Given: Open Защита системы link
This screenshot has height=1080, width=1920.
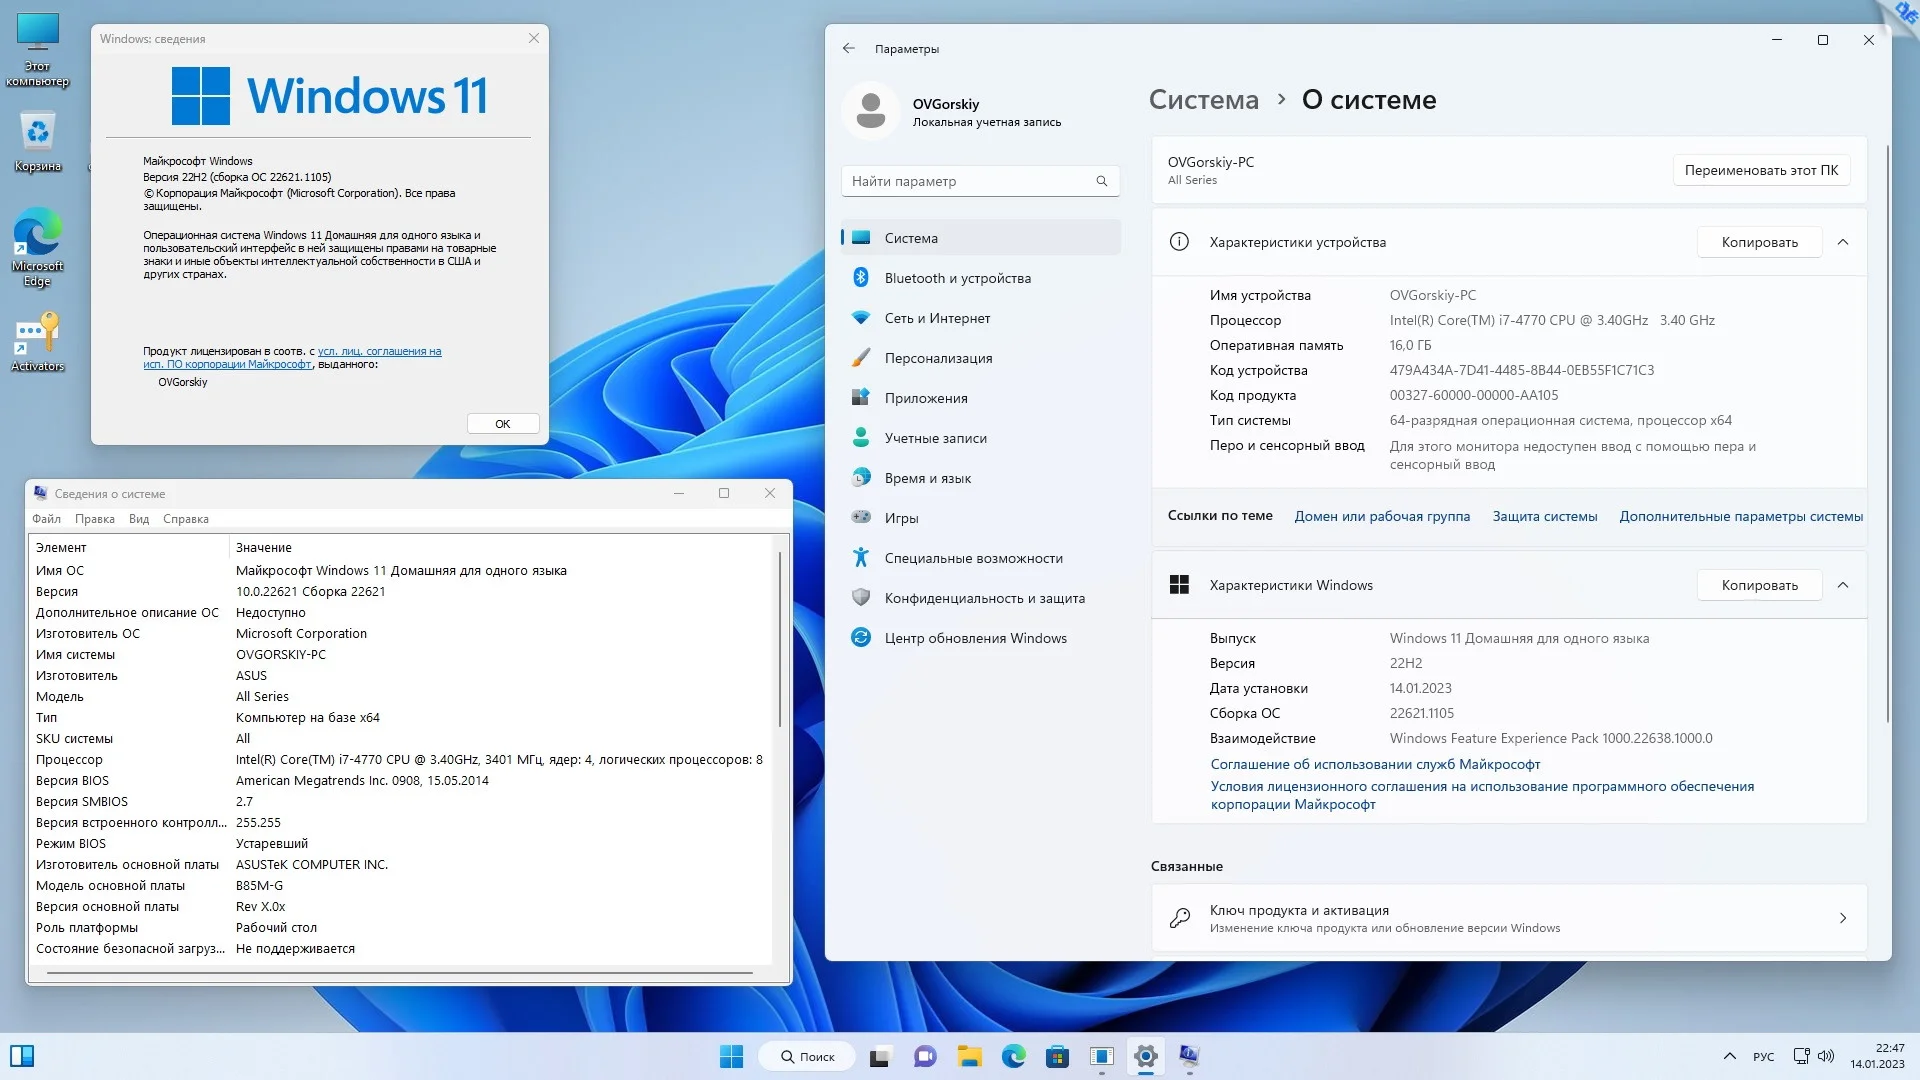Looking at the screenshot, I should (1544, 516).
